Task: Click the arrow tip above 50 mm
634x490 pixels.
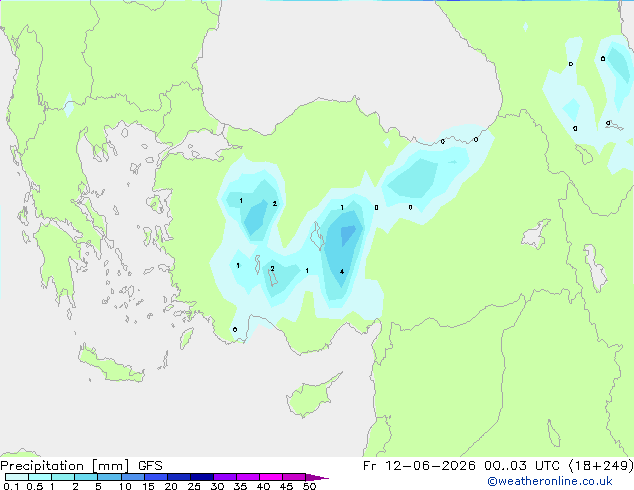Action: (317, 477)
